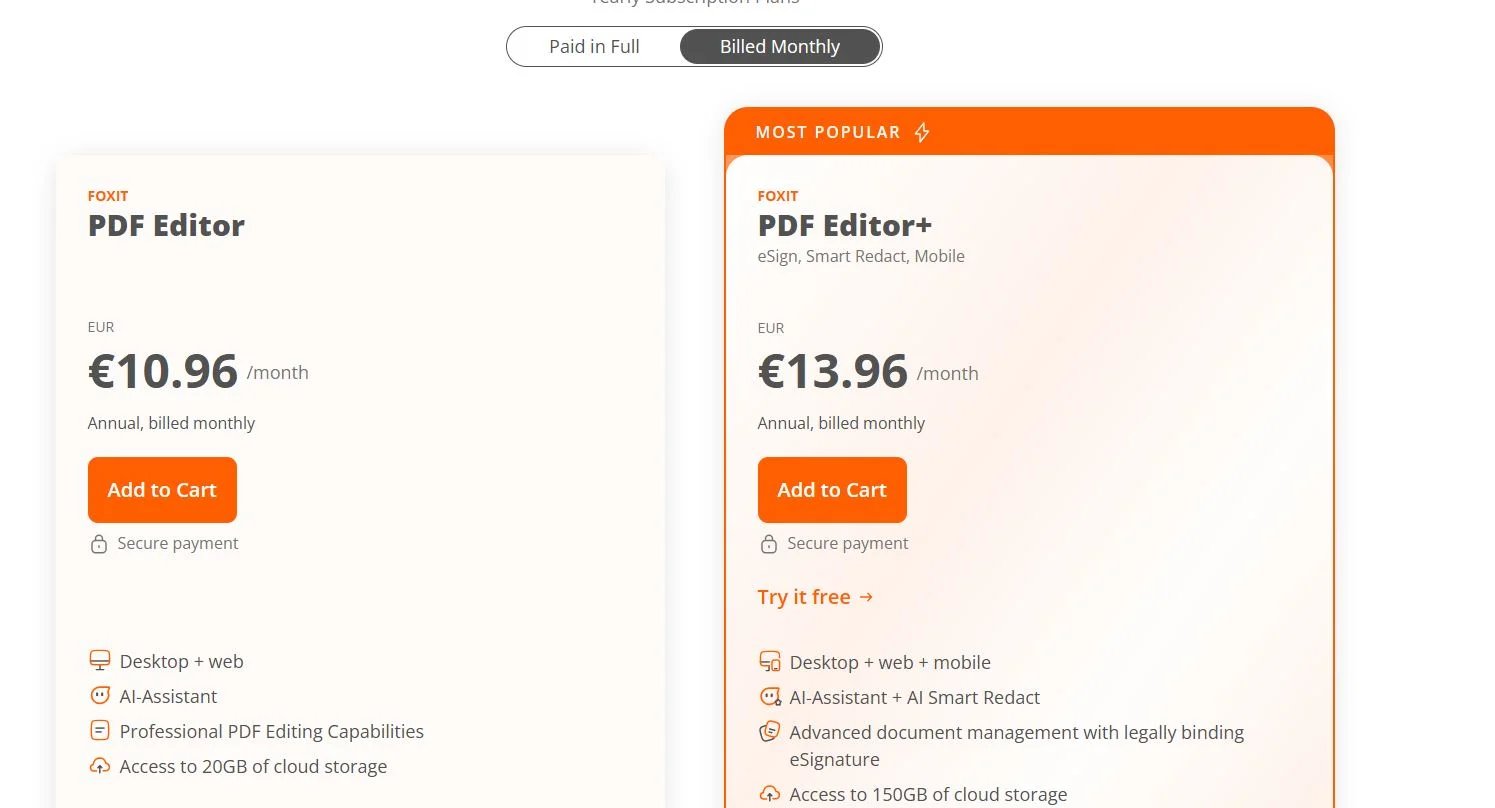
Task: Click the AI Smart Redact icon
Action: [x=770, y=697]
